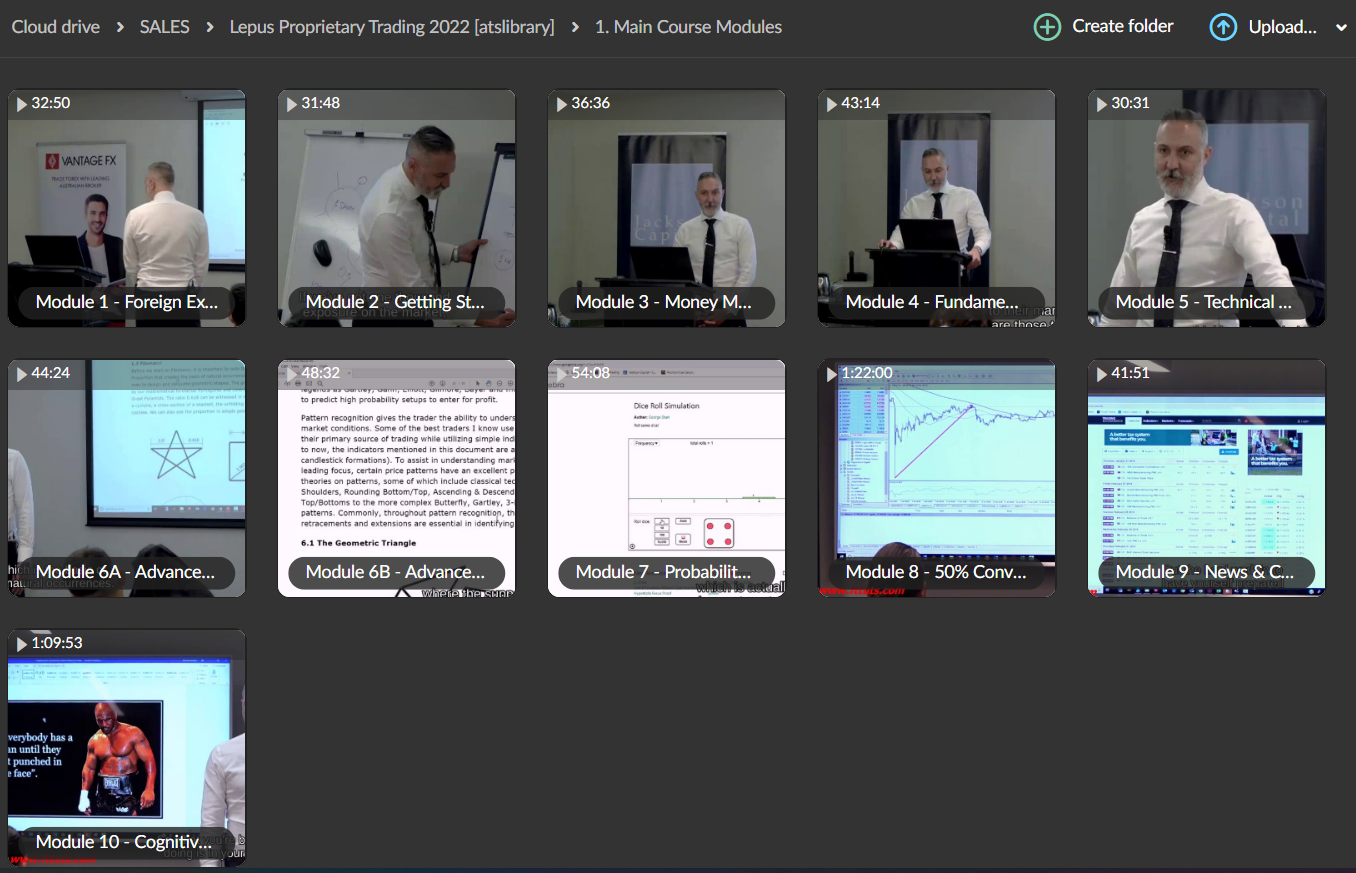
Task: Click the play icon on Module 1
Action: click(x=21, y=102)
